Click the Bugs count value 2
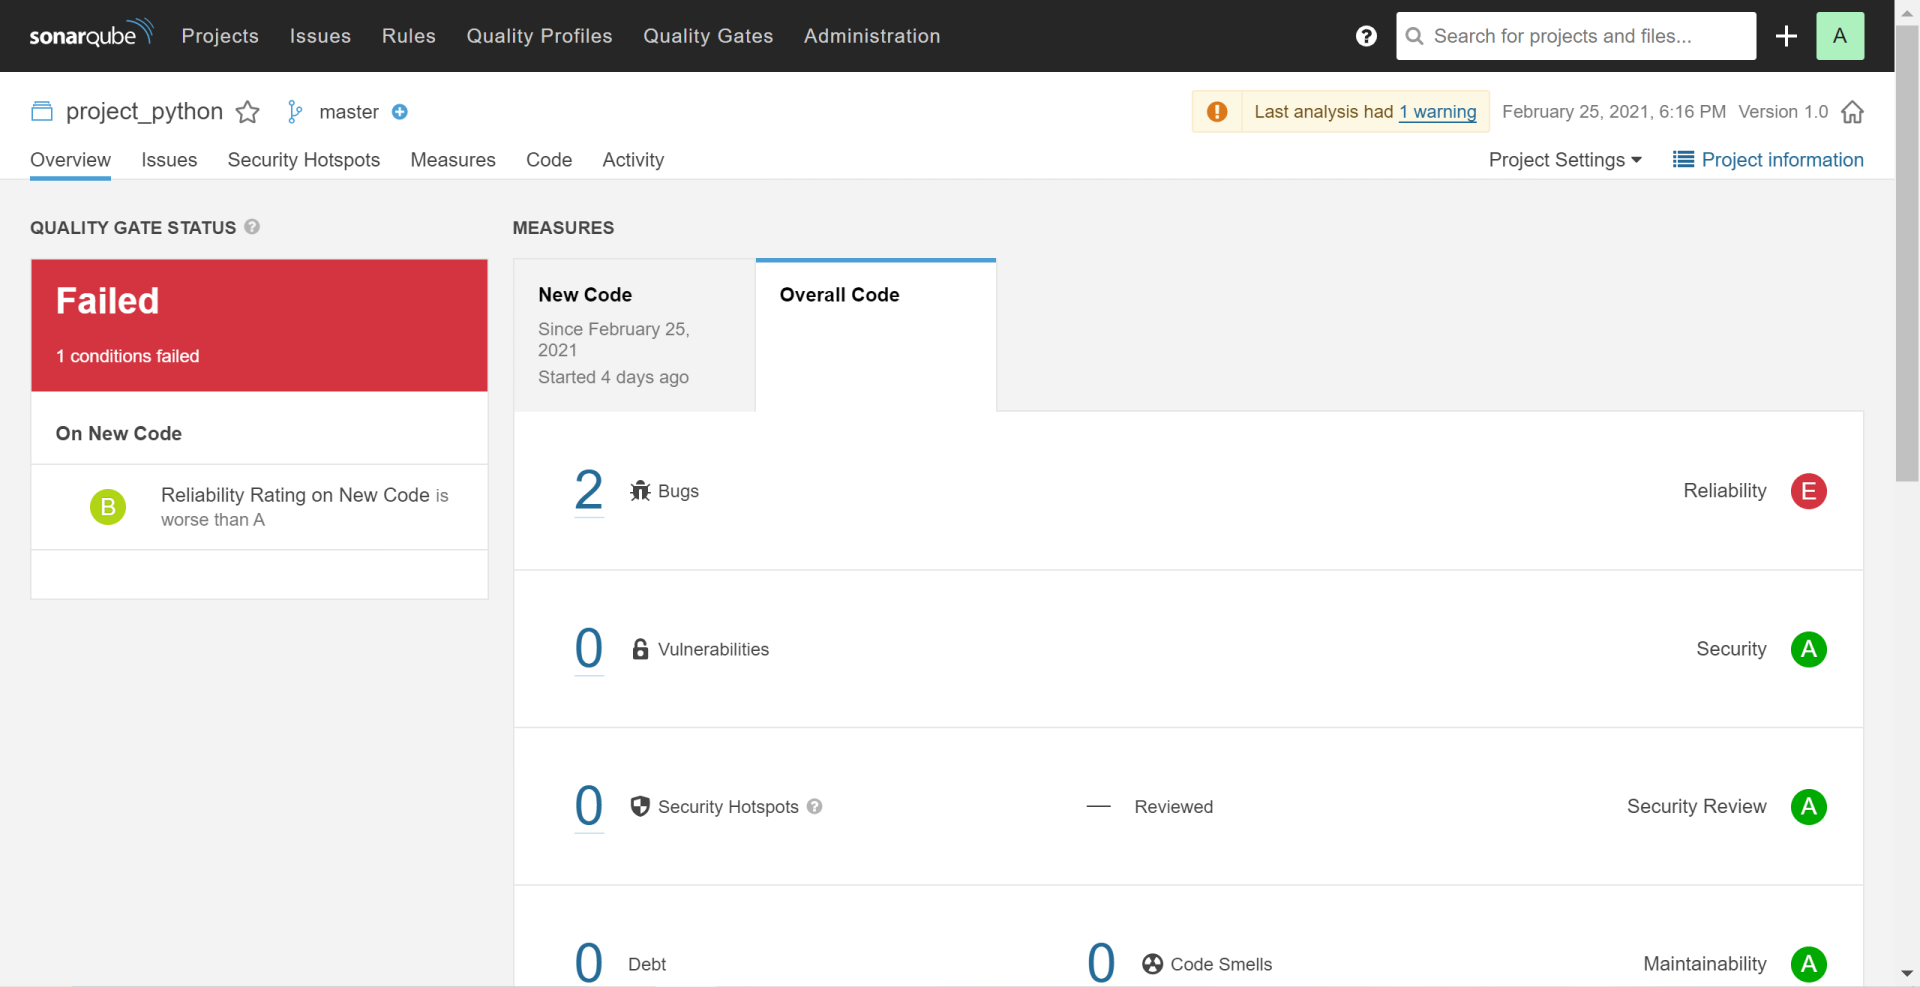Viewport: 1920px width, 987px height. pyautogui.click(x=589, y=490)
